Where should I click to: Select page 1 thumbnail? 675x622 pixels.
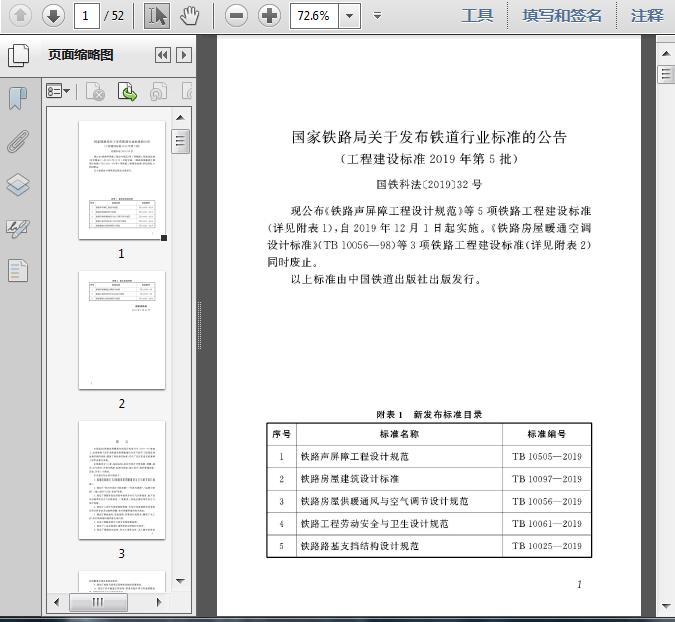tap(122, 180)
